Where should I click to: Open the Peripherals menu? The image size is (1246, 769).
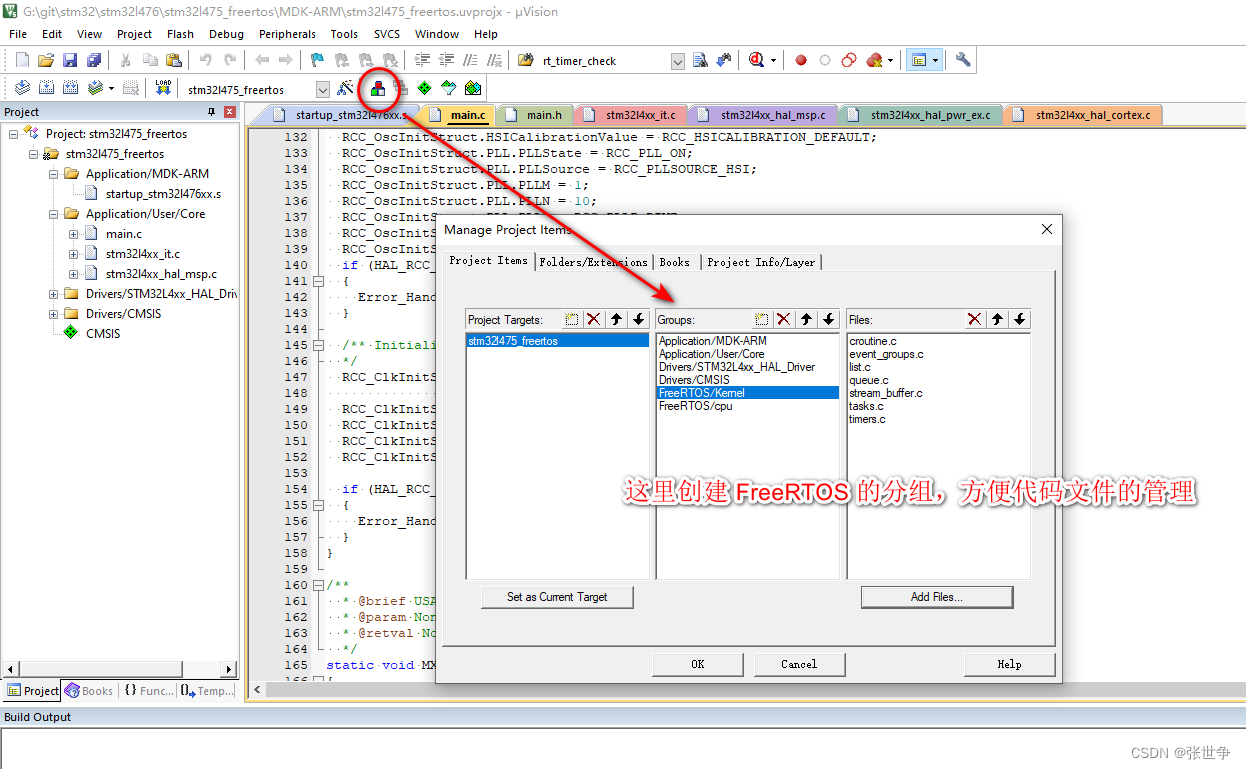tap(287, 34)
